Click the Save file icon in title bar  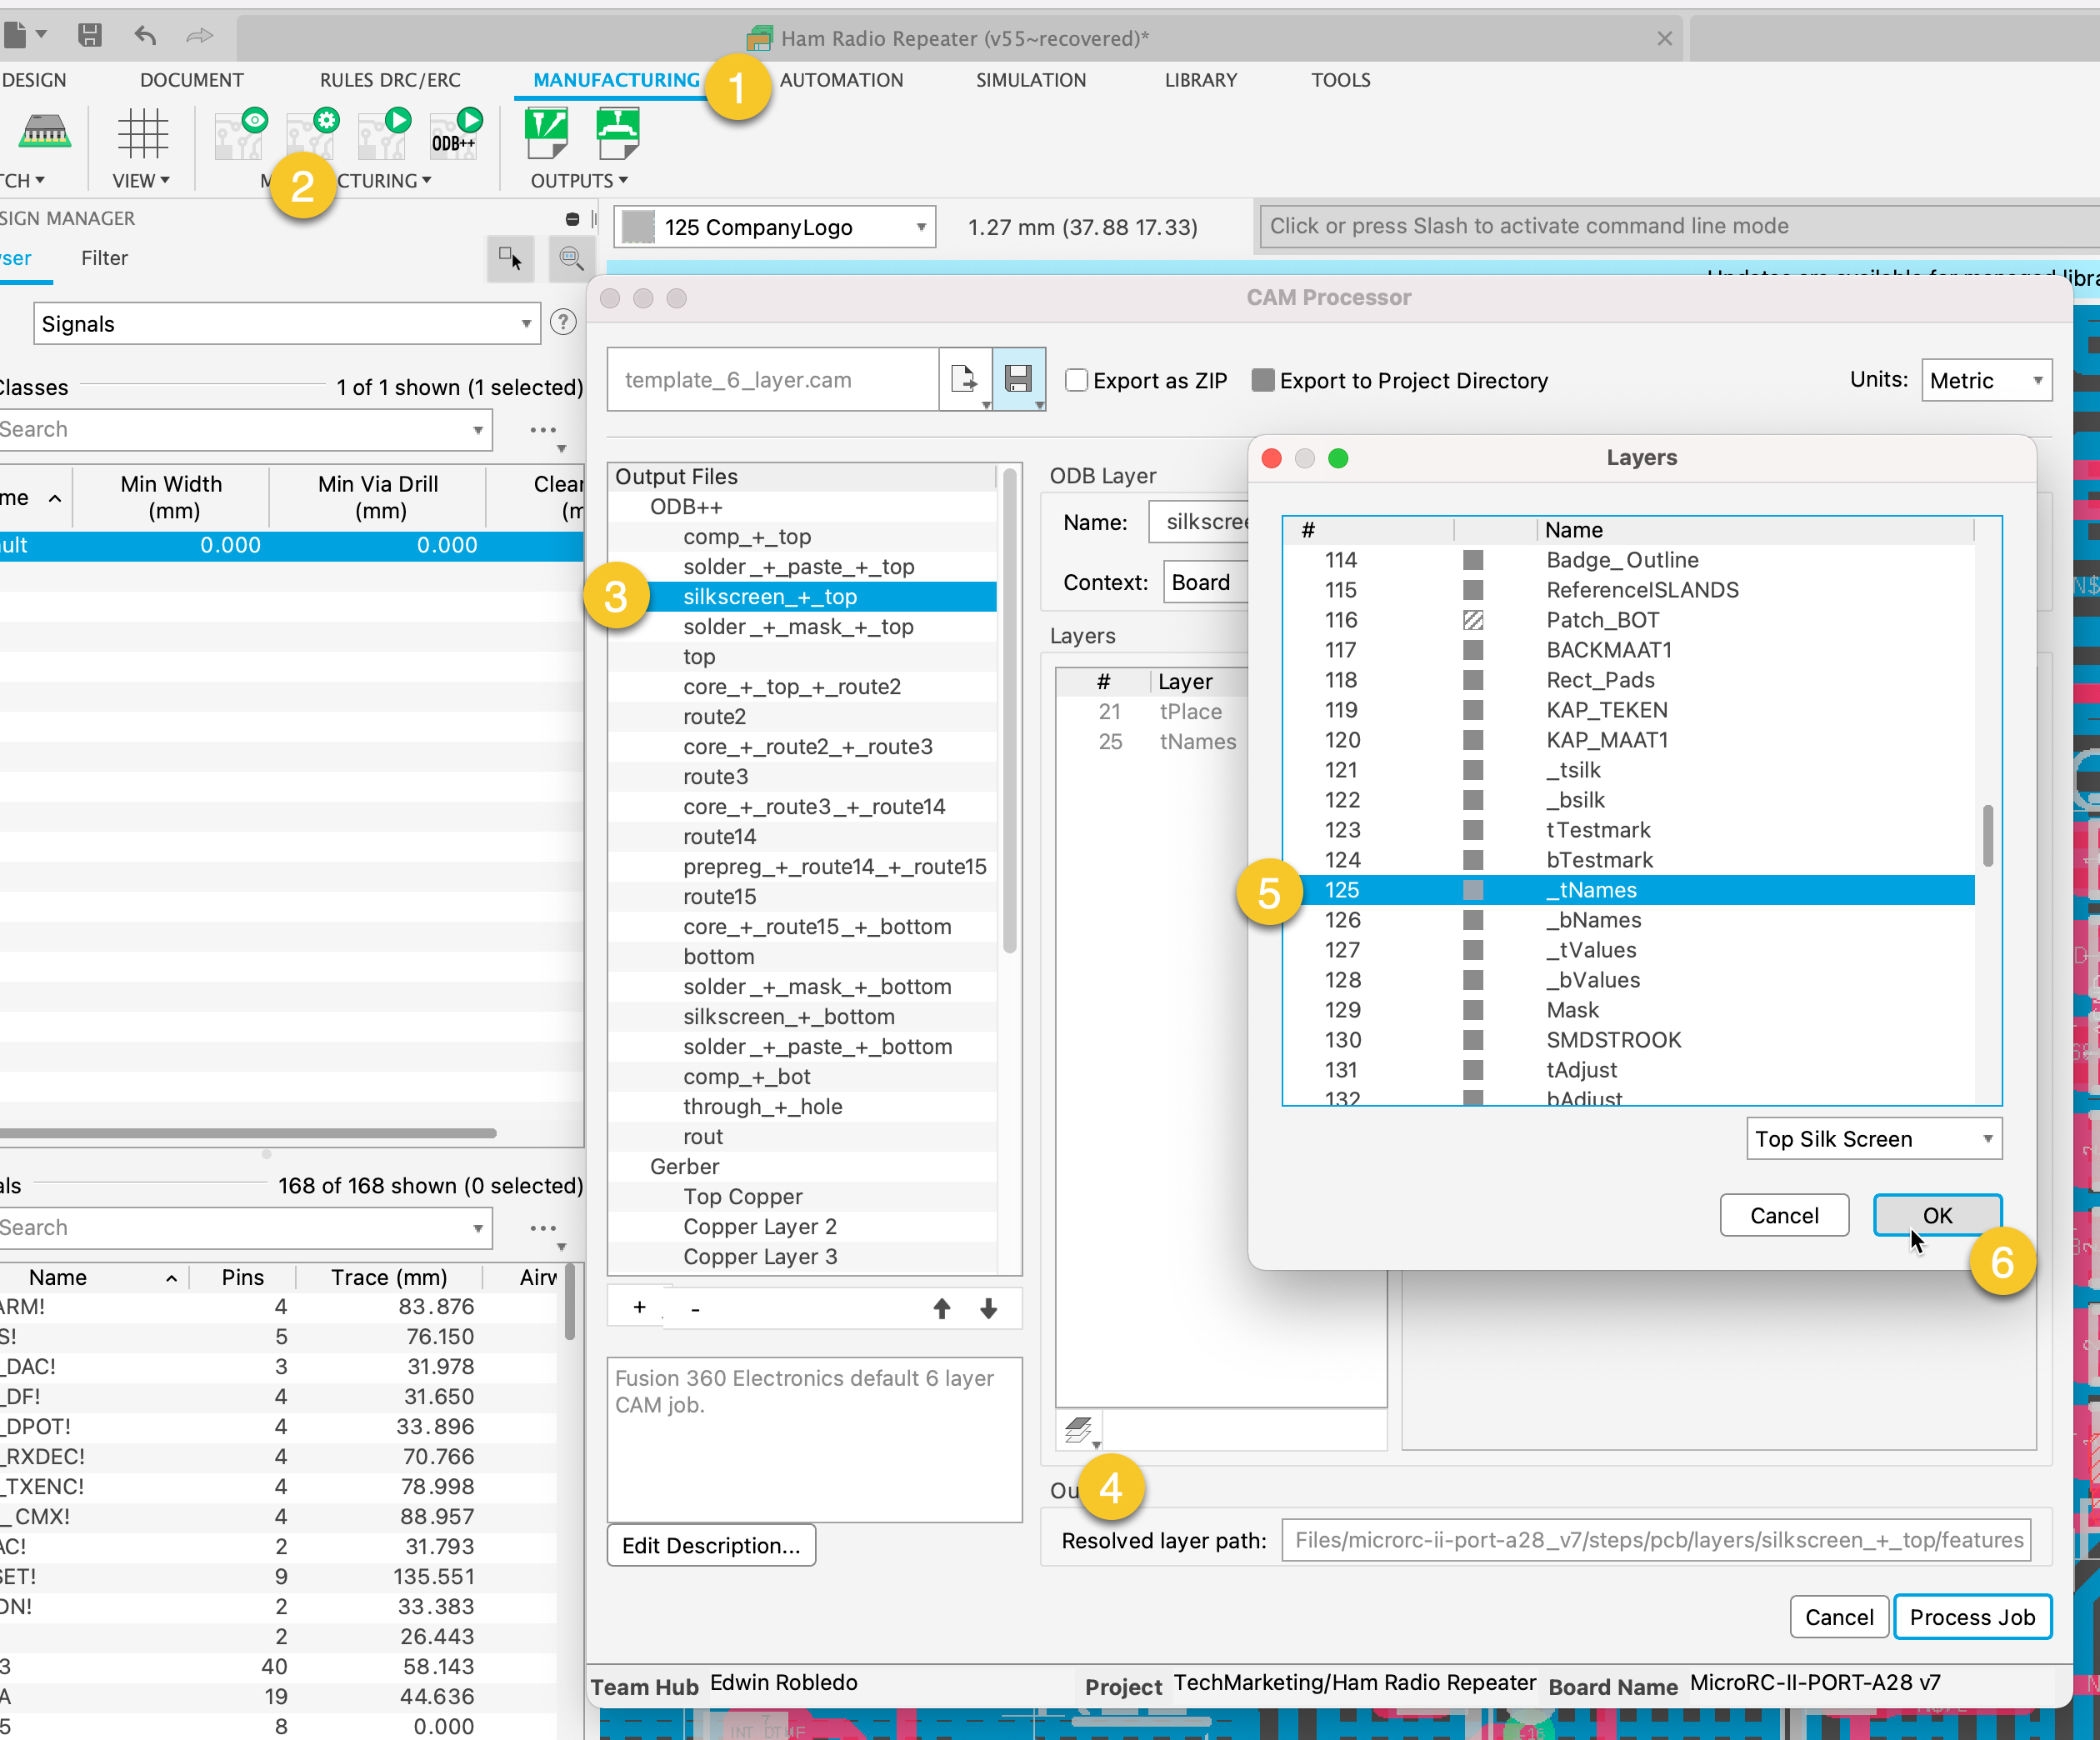pyautogui.click(x=90, y=36)
